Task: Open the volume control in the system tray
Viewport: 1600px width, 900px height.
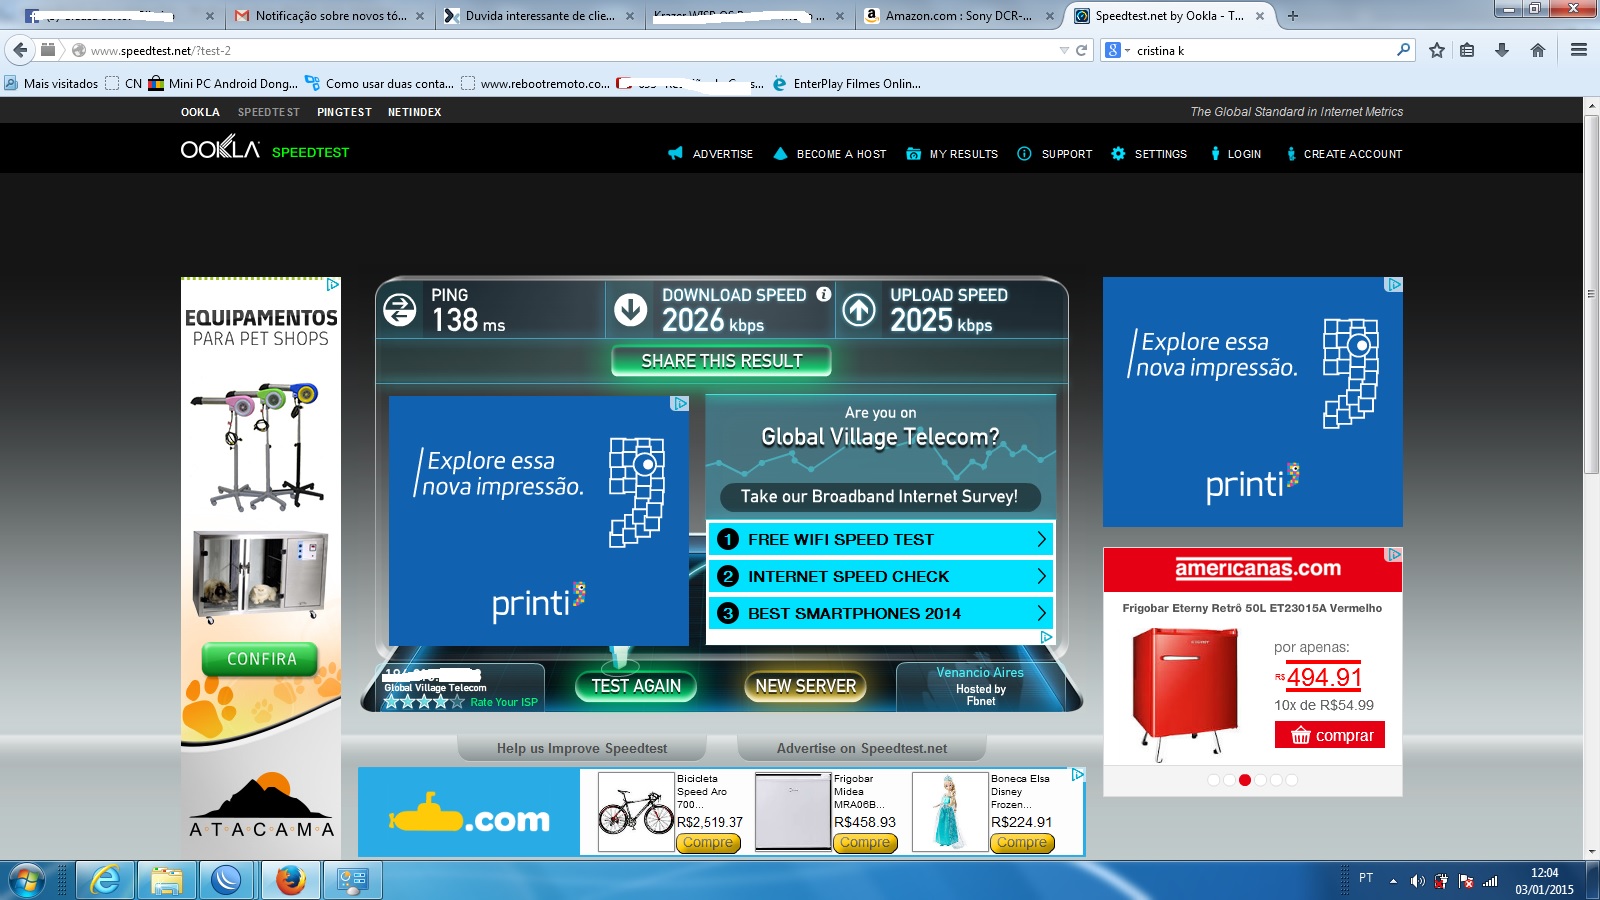Action: click(x=1417, y=881)
